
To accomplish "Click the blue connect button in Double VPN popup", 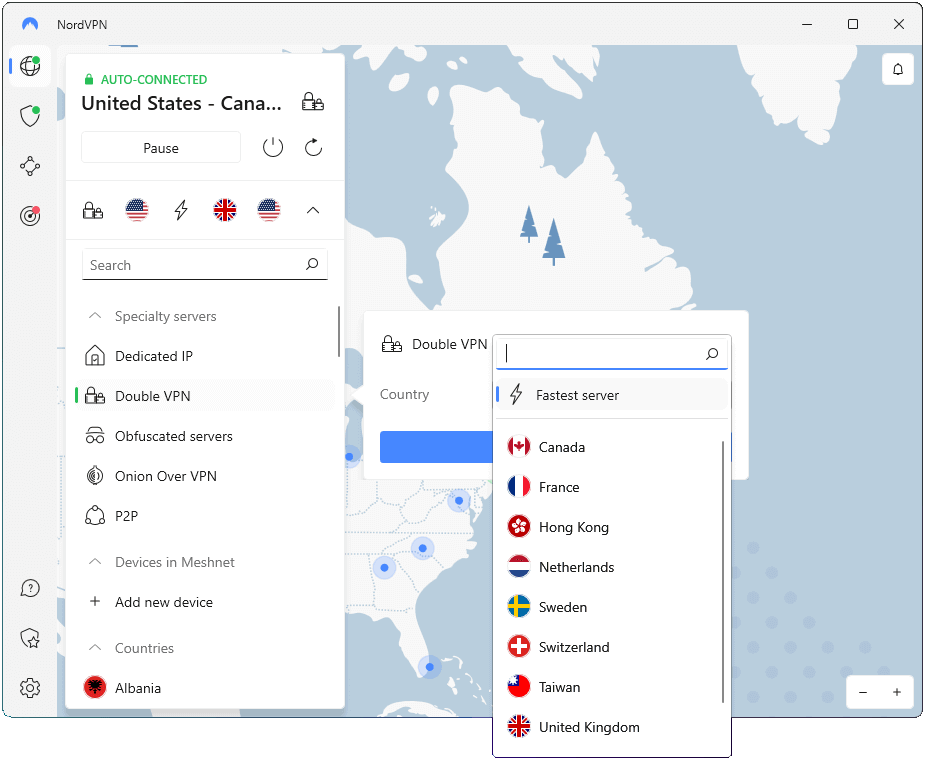I will (x=436, y=447).
